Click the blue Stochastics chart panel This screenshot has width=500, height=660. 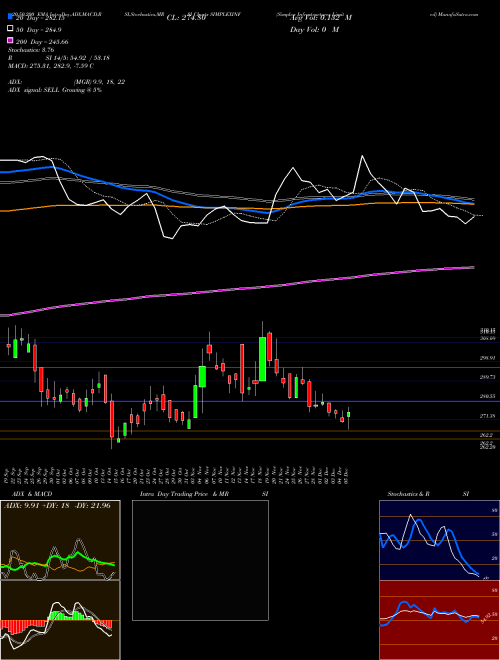click(x=439, y=540)
